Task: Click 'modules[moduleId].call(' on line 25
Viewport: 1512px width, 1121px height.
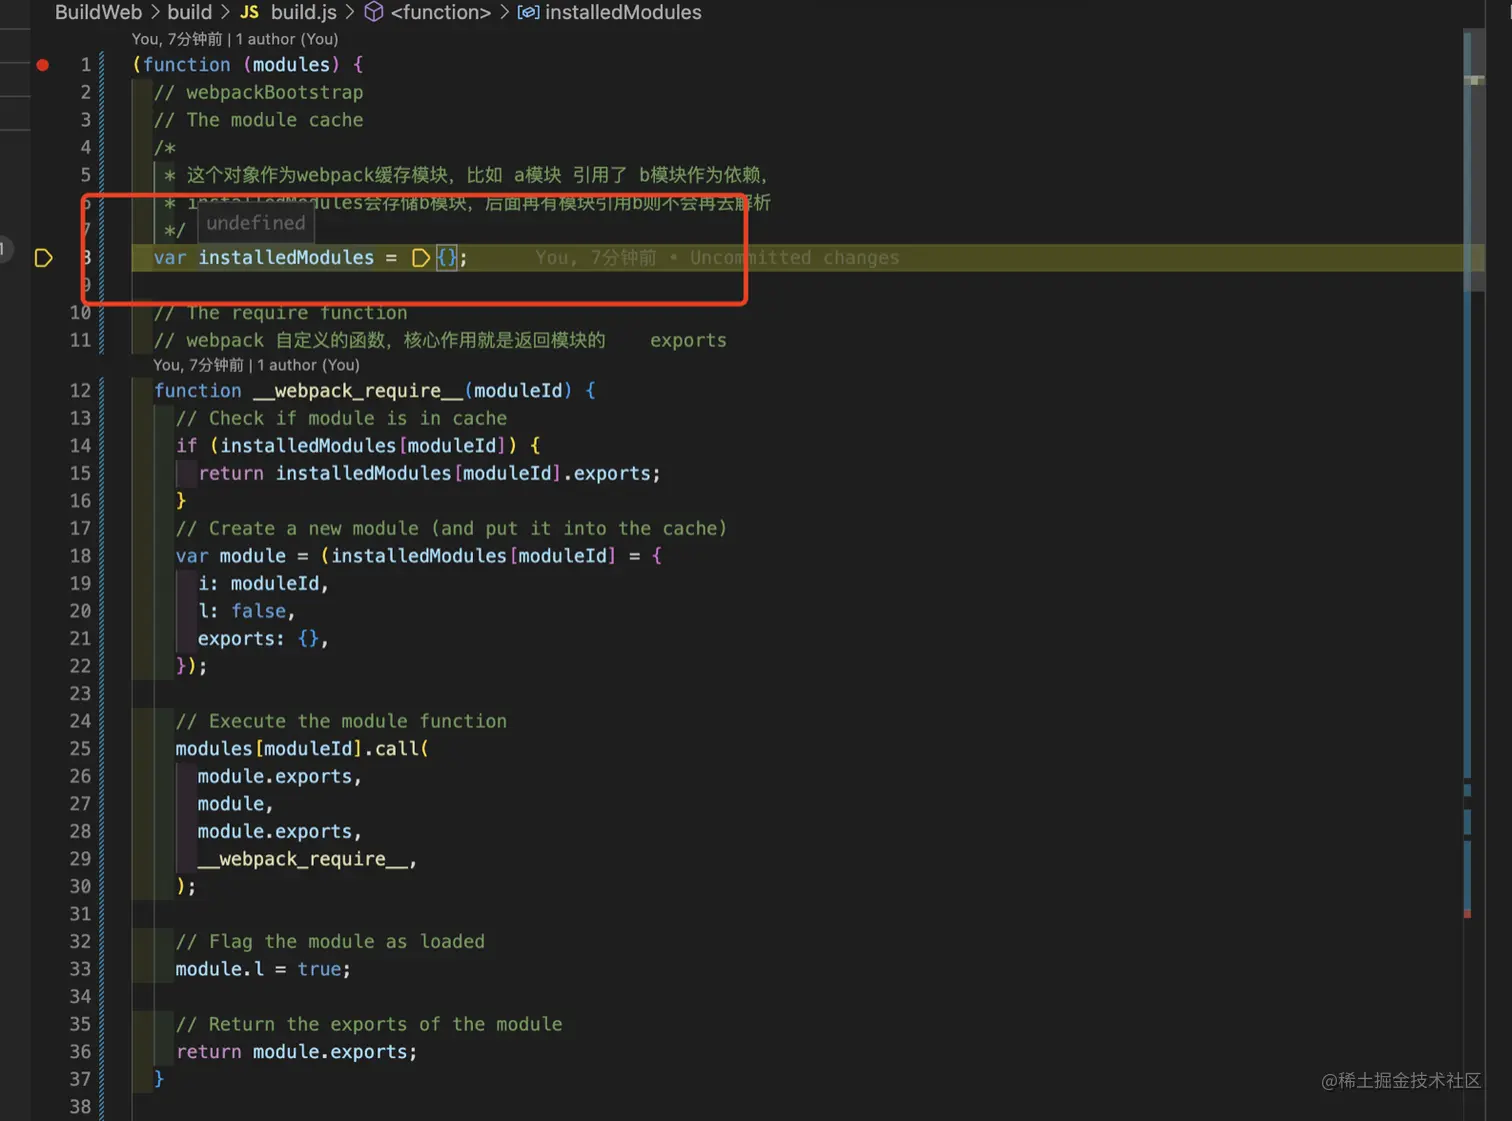Action: (302, 749)
